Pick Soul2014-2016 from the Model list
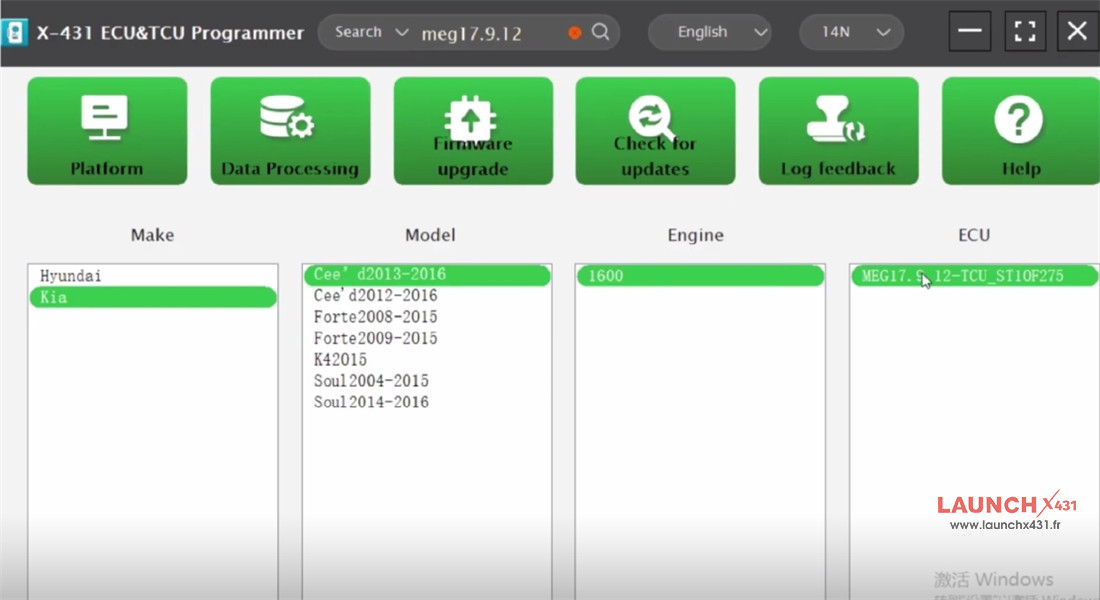Viewport: 1100px width, 600px height. pos(371,402)
